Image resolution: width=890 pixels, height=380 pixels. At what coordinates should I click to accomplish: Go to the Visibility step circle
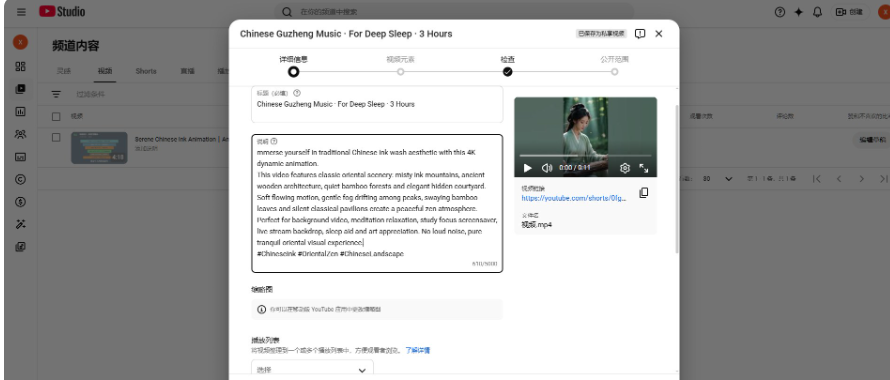pos(614,72)
